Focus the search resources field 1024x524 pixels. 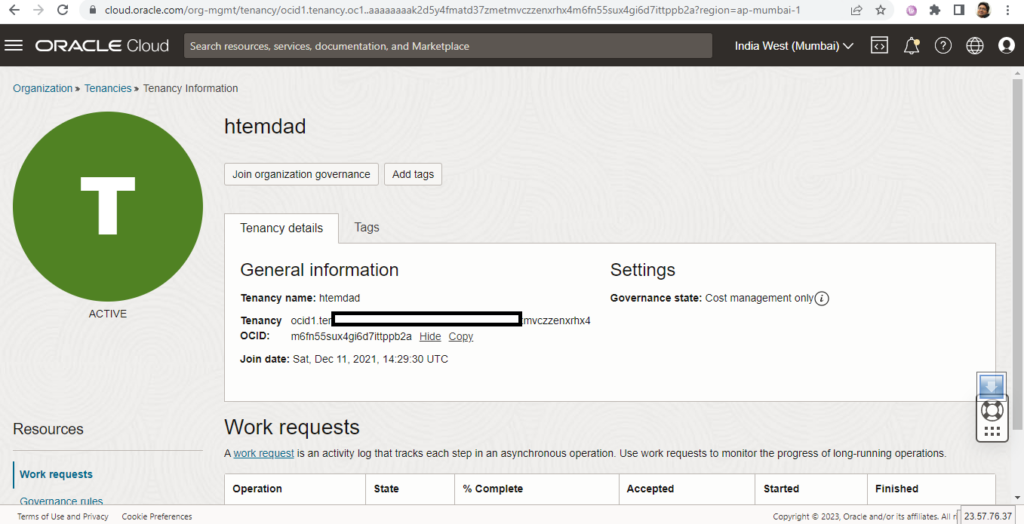coord(448,46)
